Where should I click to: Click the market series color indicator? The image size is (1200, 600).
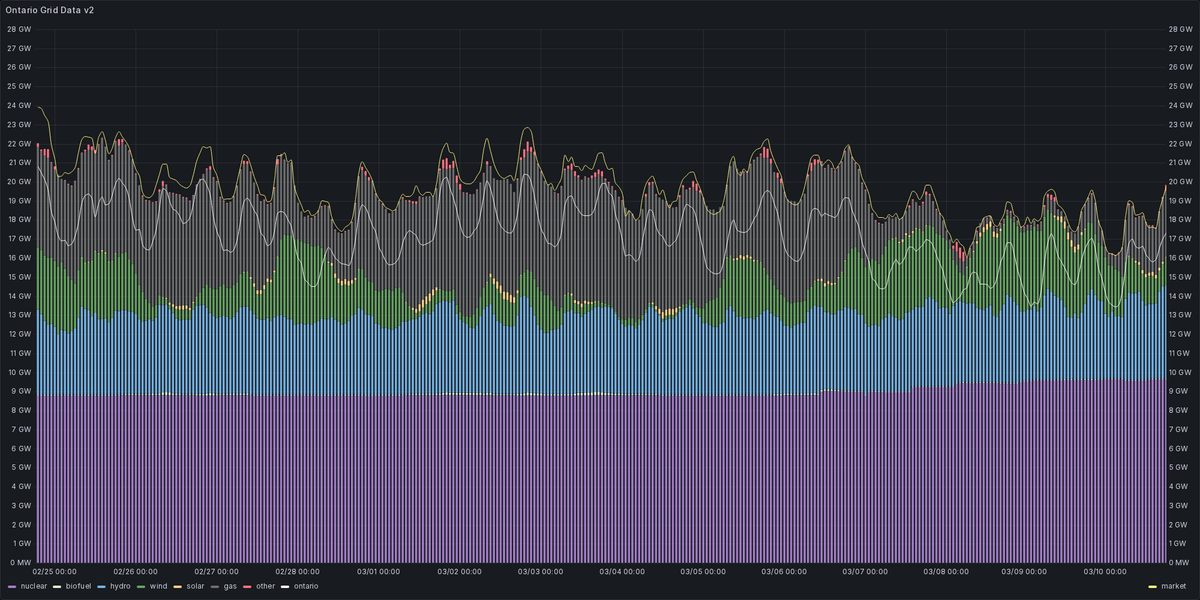click(x=1152, y=587)
